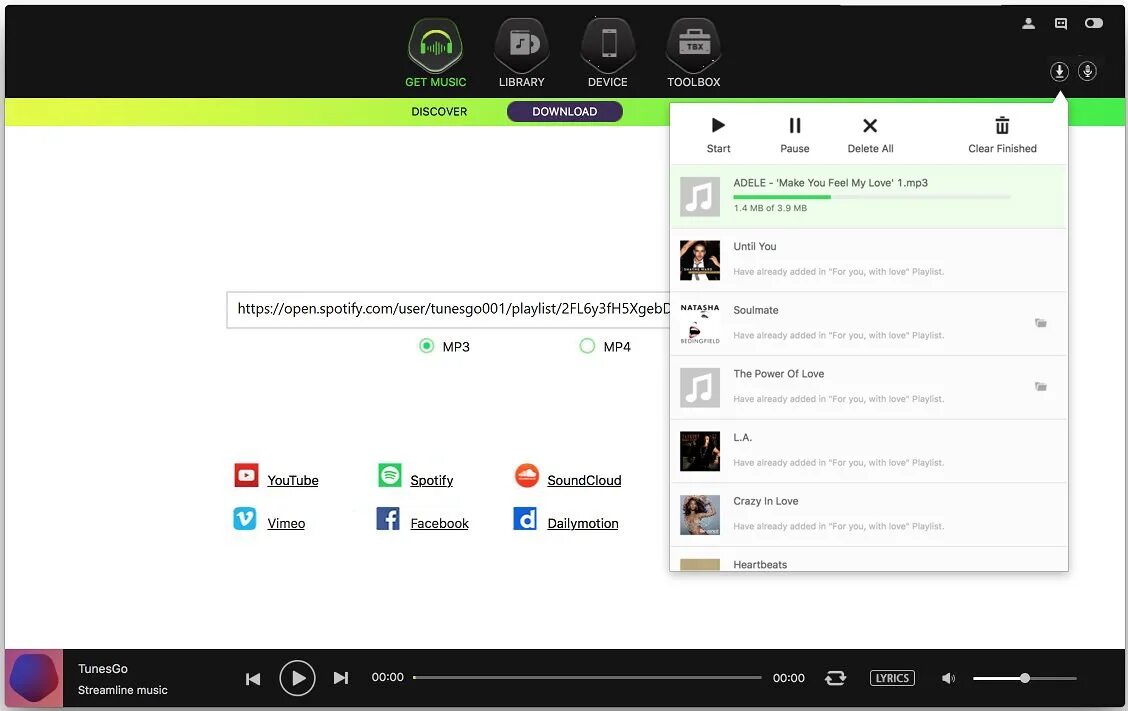Open the Facebook link

(x=440, y=523)
